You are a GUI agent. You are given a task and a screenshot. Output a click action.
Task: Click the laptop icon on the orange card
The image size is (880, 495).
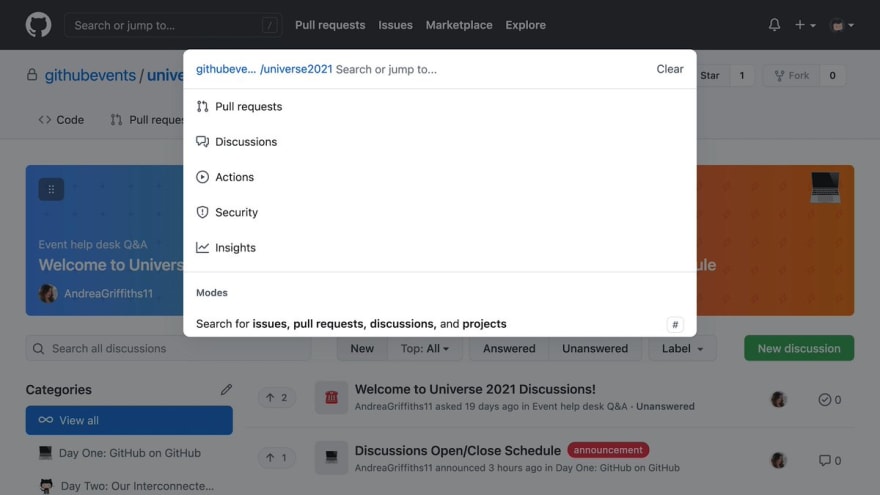pos(825,187)
